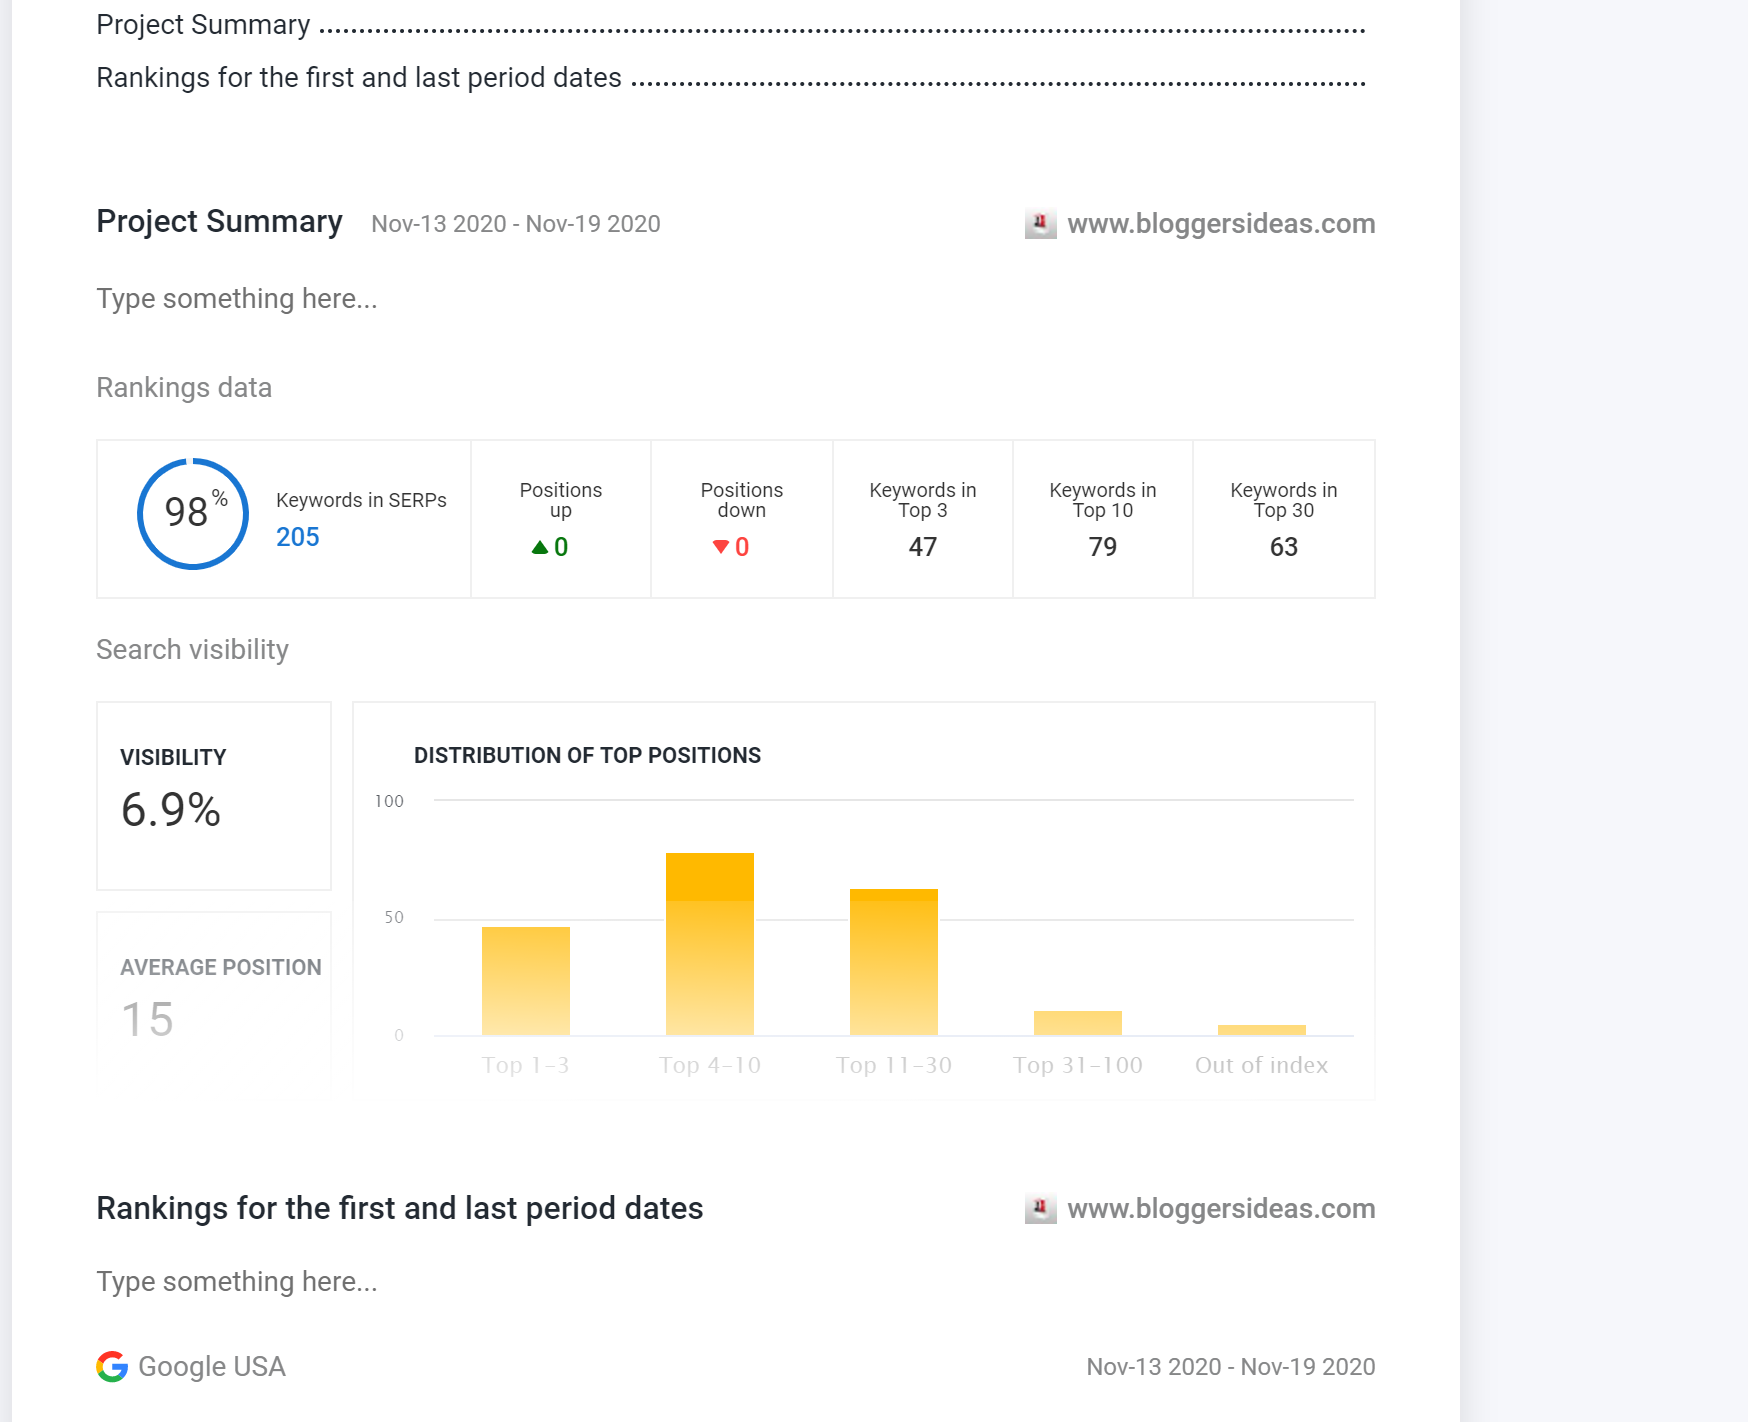Click the 205 Keywords in SERPs value
This screenshot has height=1422, width=1748.
[x=298, y=537]
